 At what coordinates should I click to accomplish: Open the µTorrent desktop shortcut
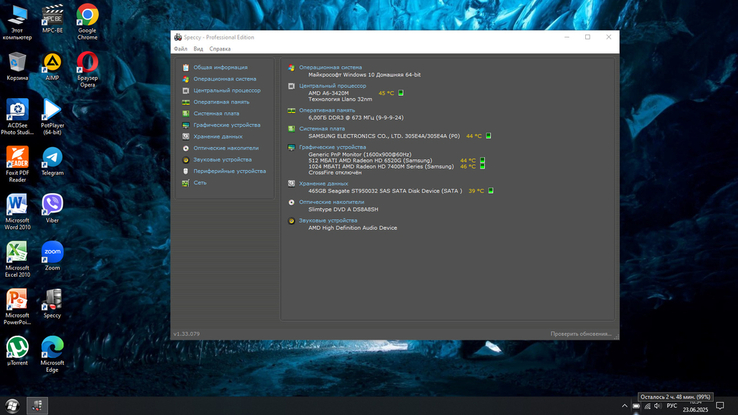tap(17, 351)
